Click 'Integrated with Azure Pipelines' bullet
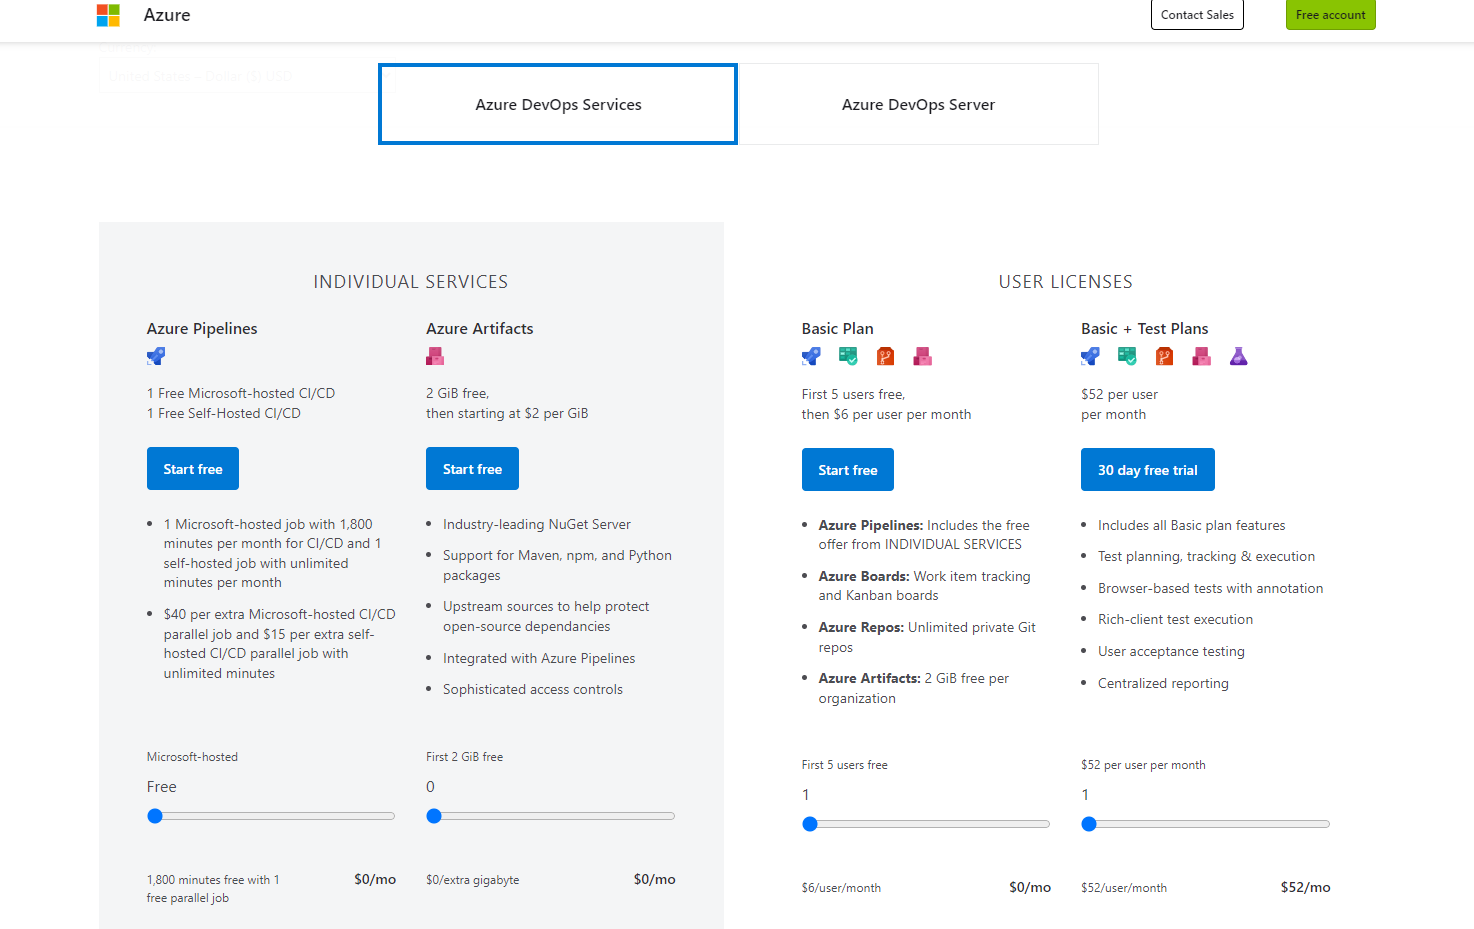The width and height of the screenshot is (1474, 929). [539, 658]
